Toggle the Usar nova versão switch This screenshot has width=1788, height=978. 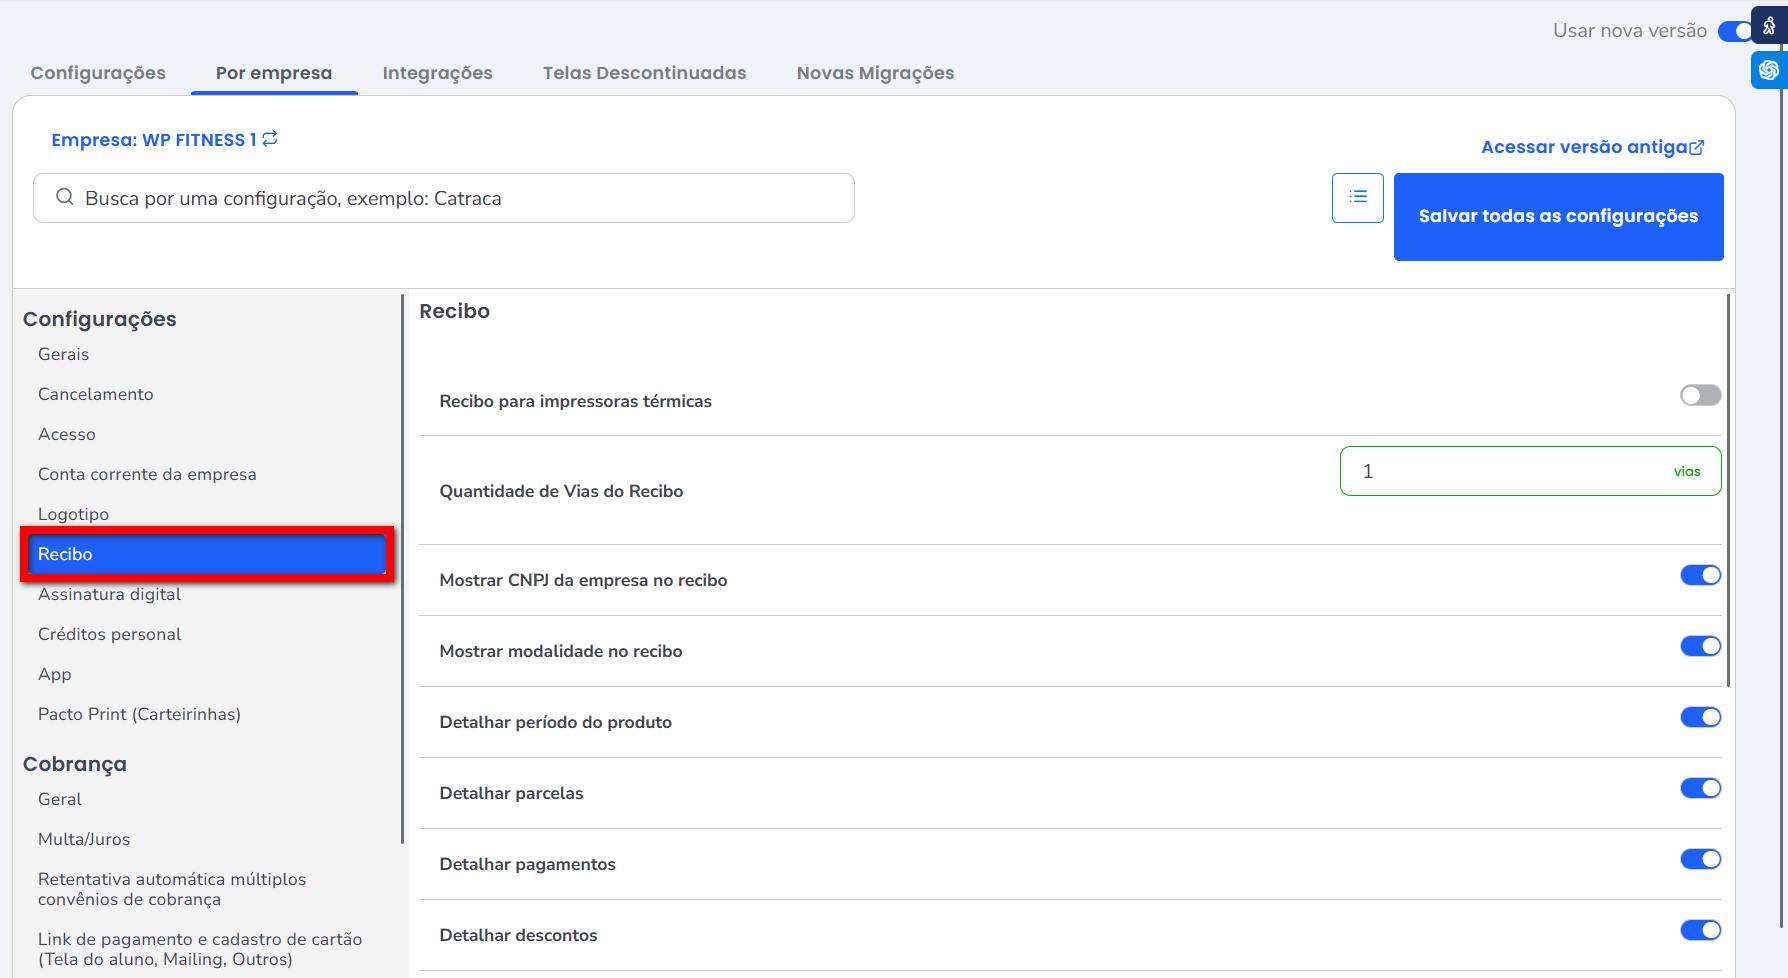[x=1735, y=31]
